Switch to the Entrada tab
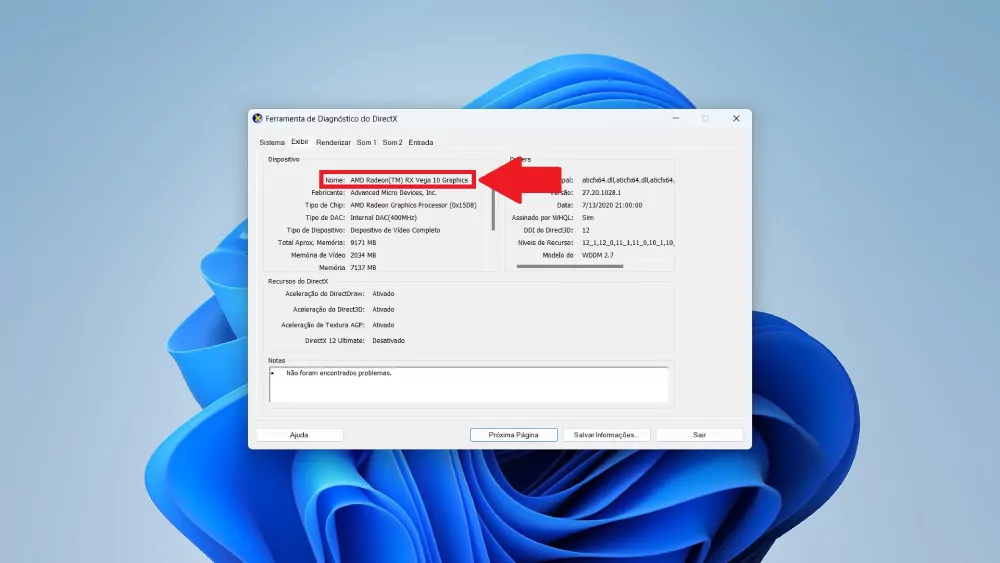This screenshot has width=1000, height=563. [x=421, y=143]
